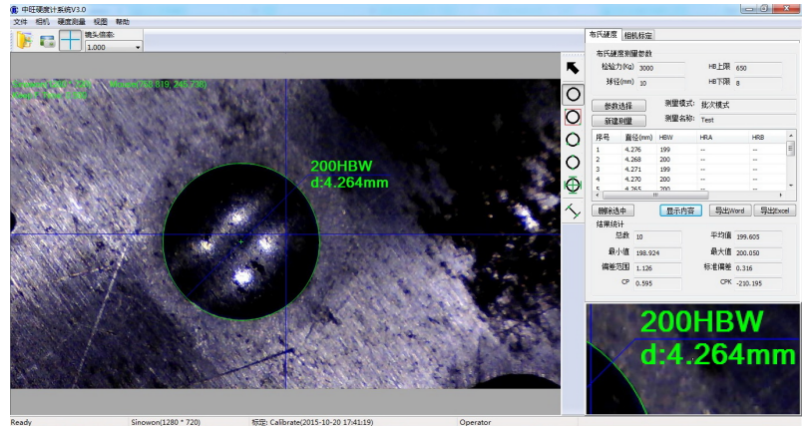Click the camera capture toolbar icon
Image resolution: width=810 pixels, height=426 pixels.
click(46, 41)
